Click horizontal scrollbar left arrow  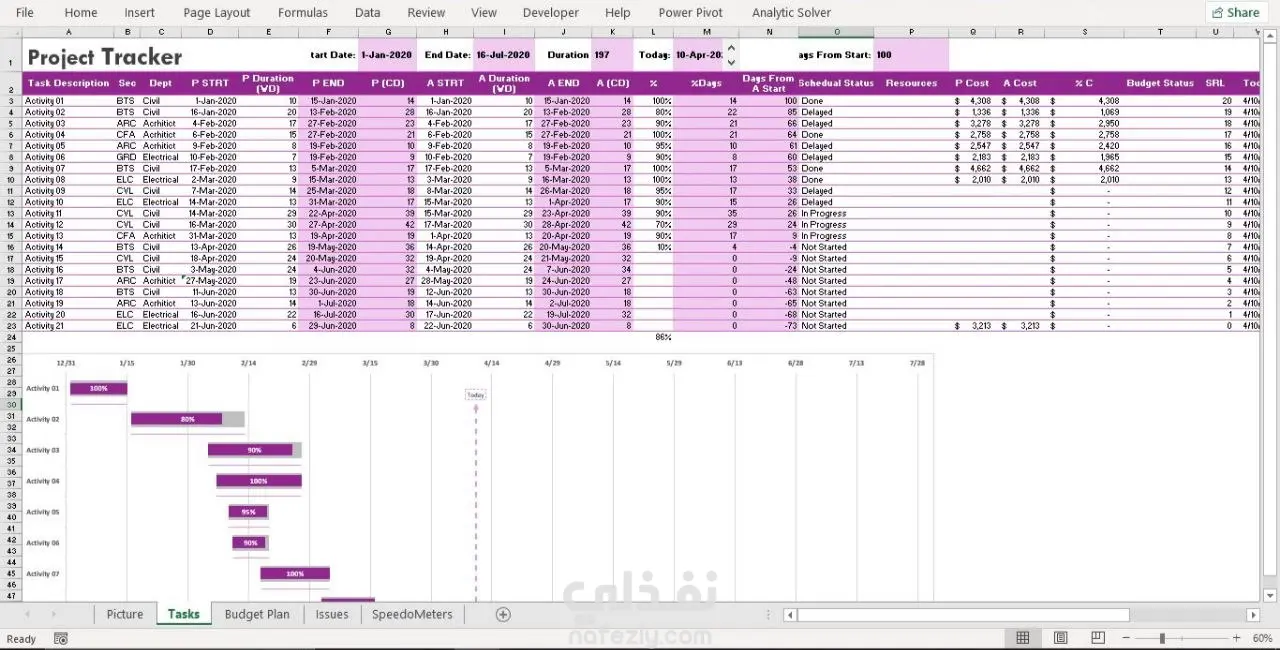790,615
